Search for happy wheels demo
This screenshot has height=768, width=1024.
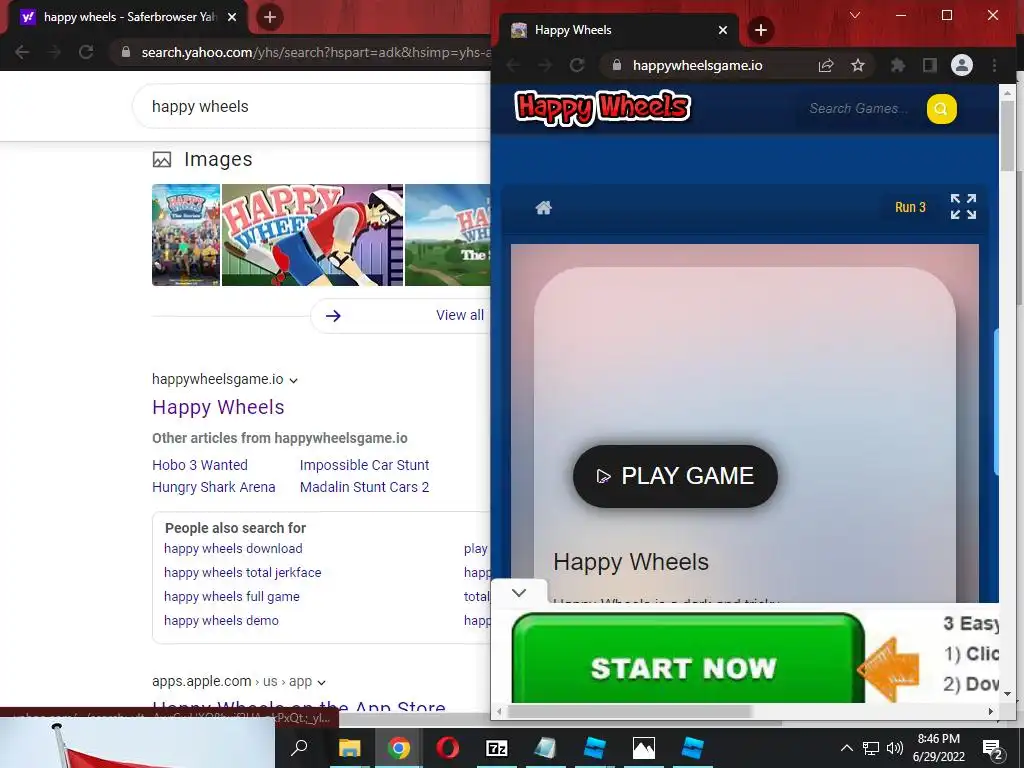(221, 620)
